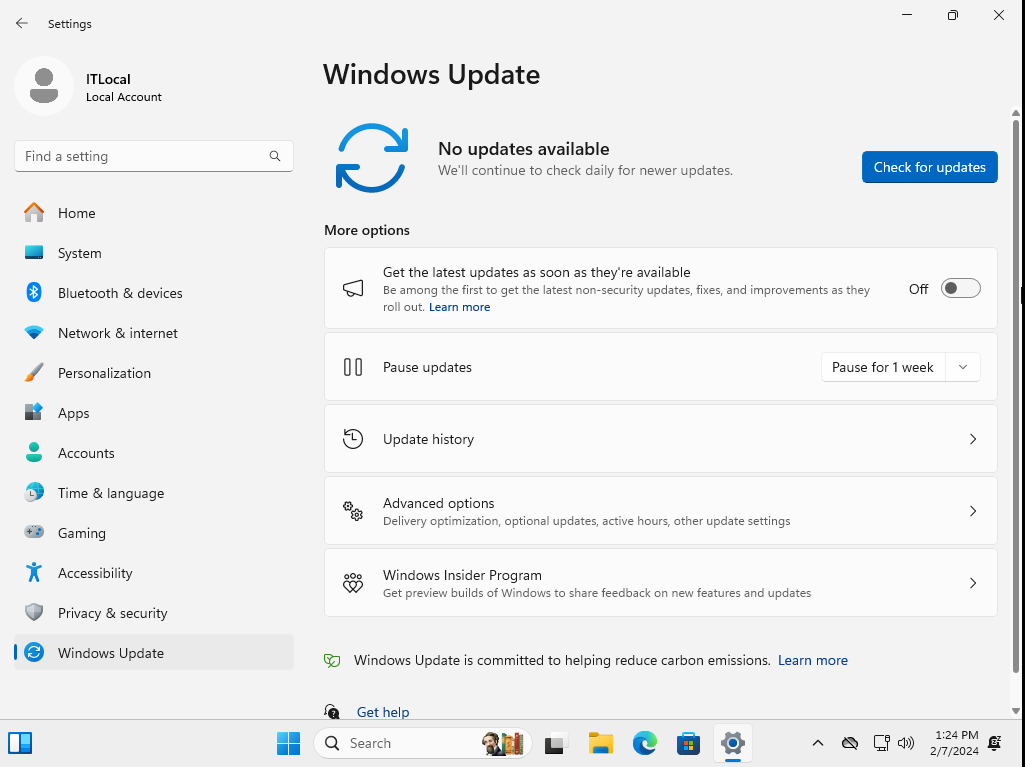Click the Windows Update sync icon in sidebar
Image resolution: width=1025 pixels, height=767 pixels.
coord(34,653)
